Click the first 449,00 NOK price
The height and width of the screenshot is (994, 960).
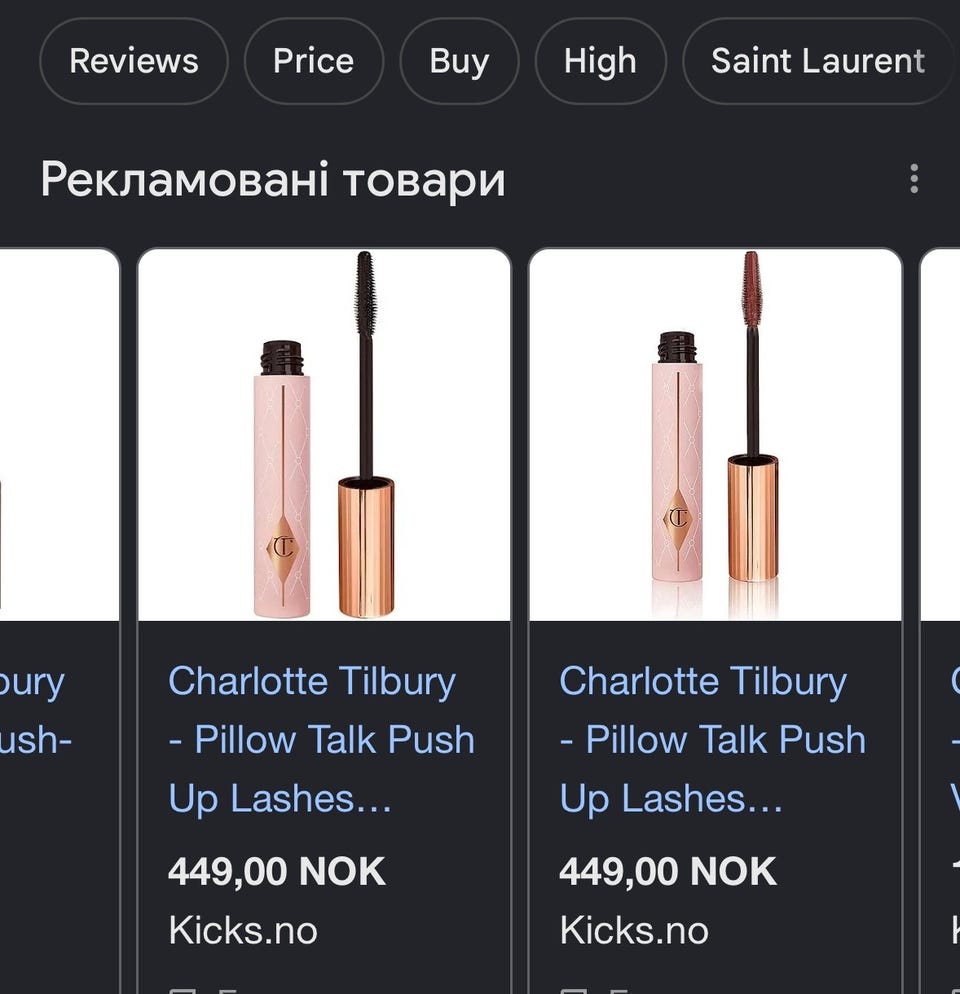[276, 871]
